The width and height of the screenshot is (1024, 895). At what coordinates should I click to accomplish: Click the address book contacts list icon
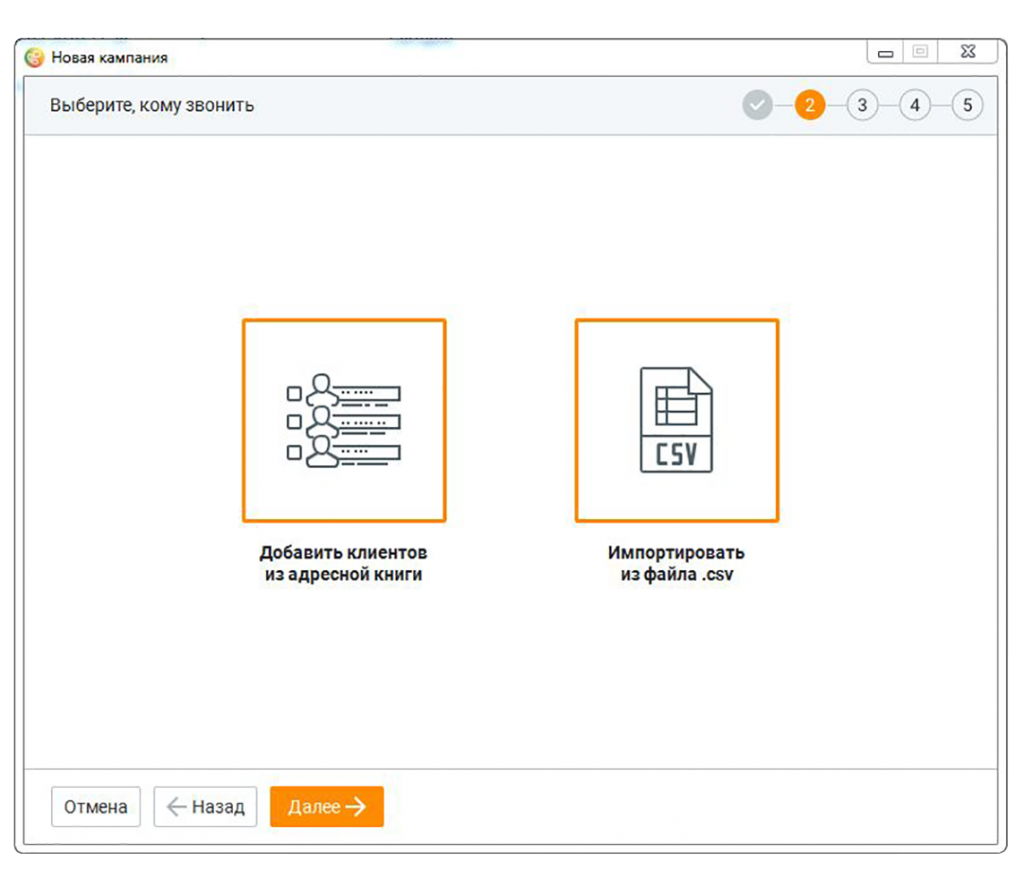343,421
